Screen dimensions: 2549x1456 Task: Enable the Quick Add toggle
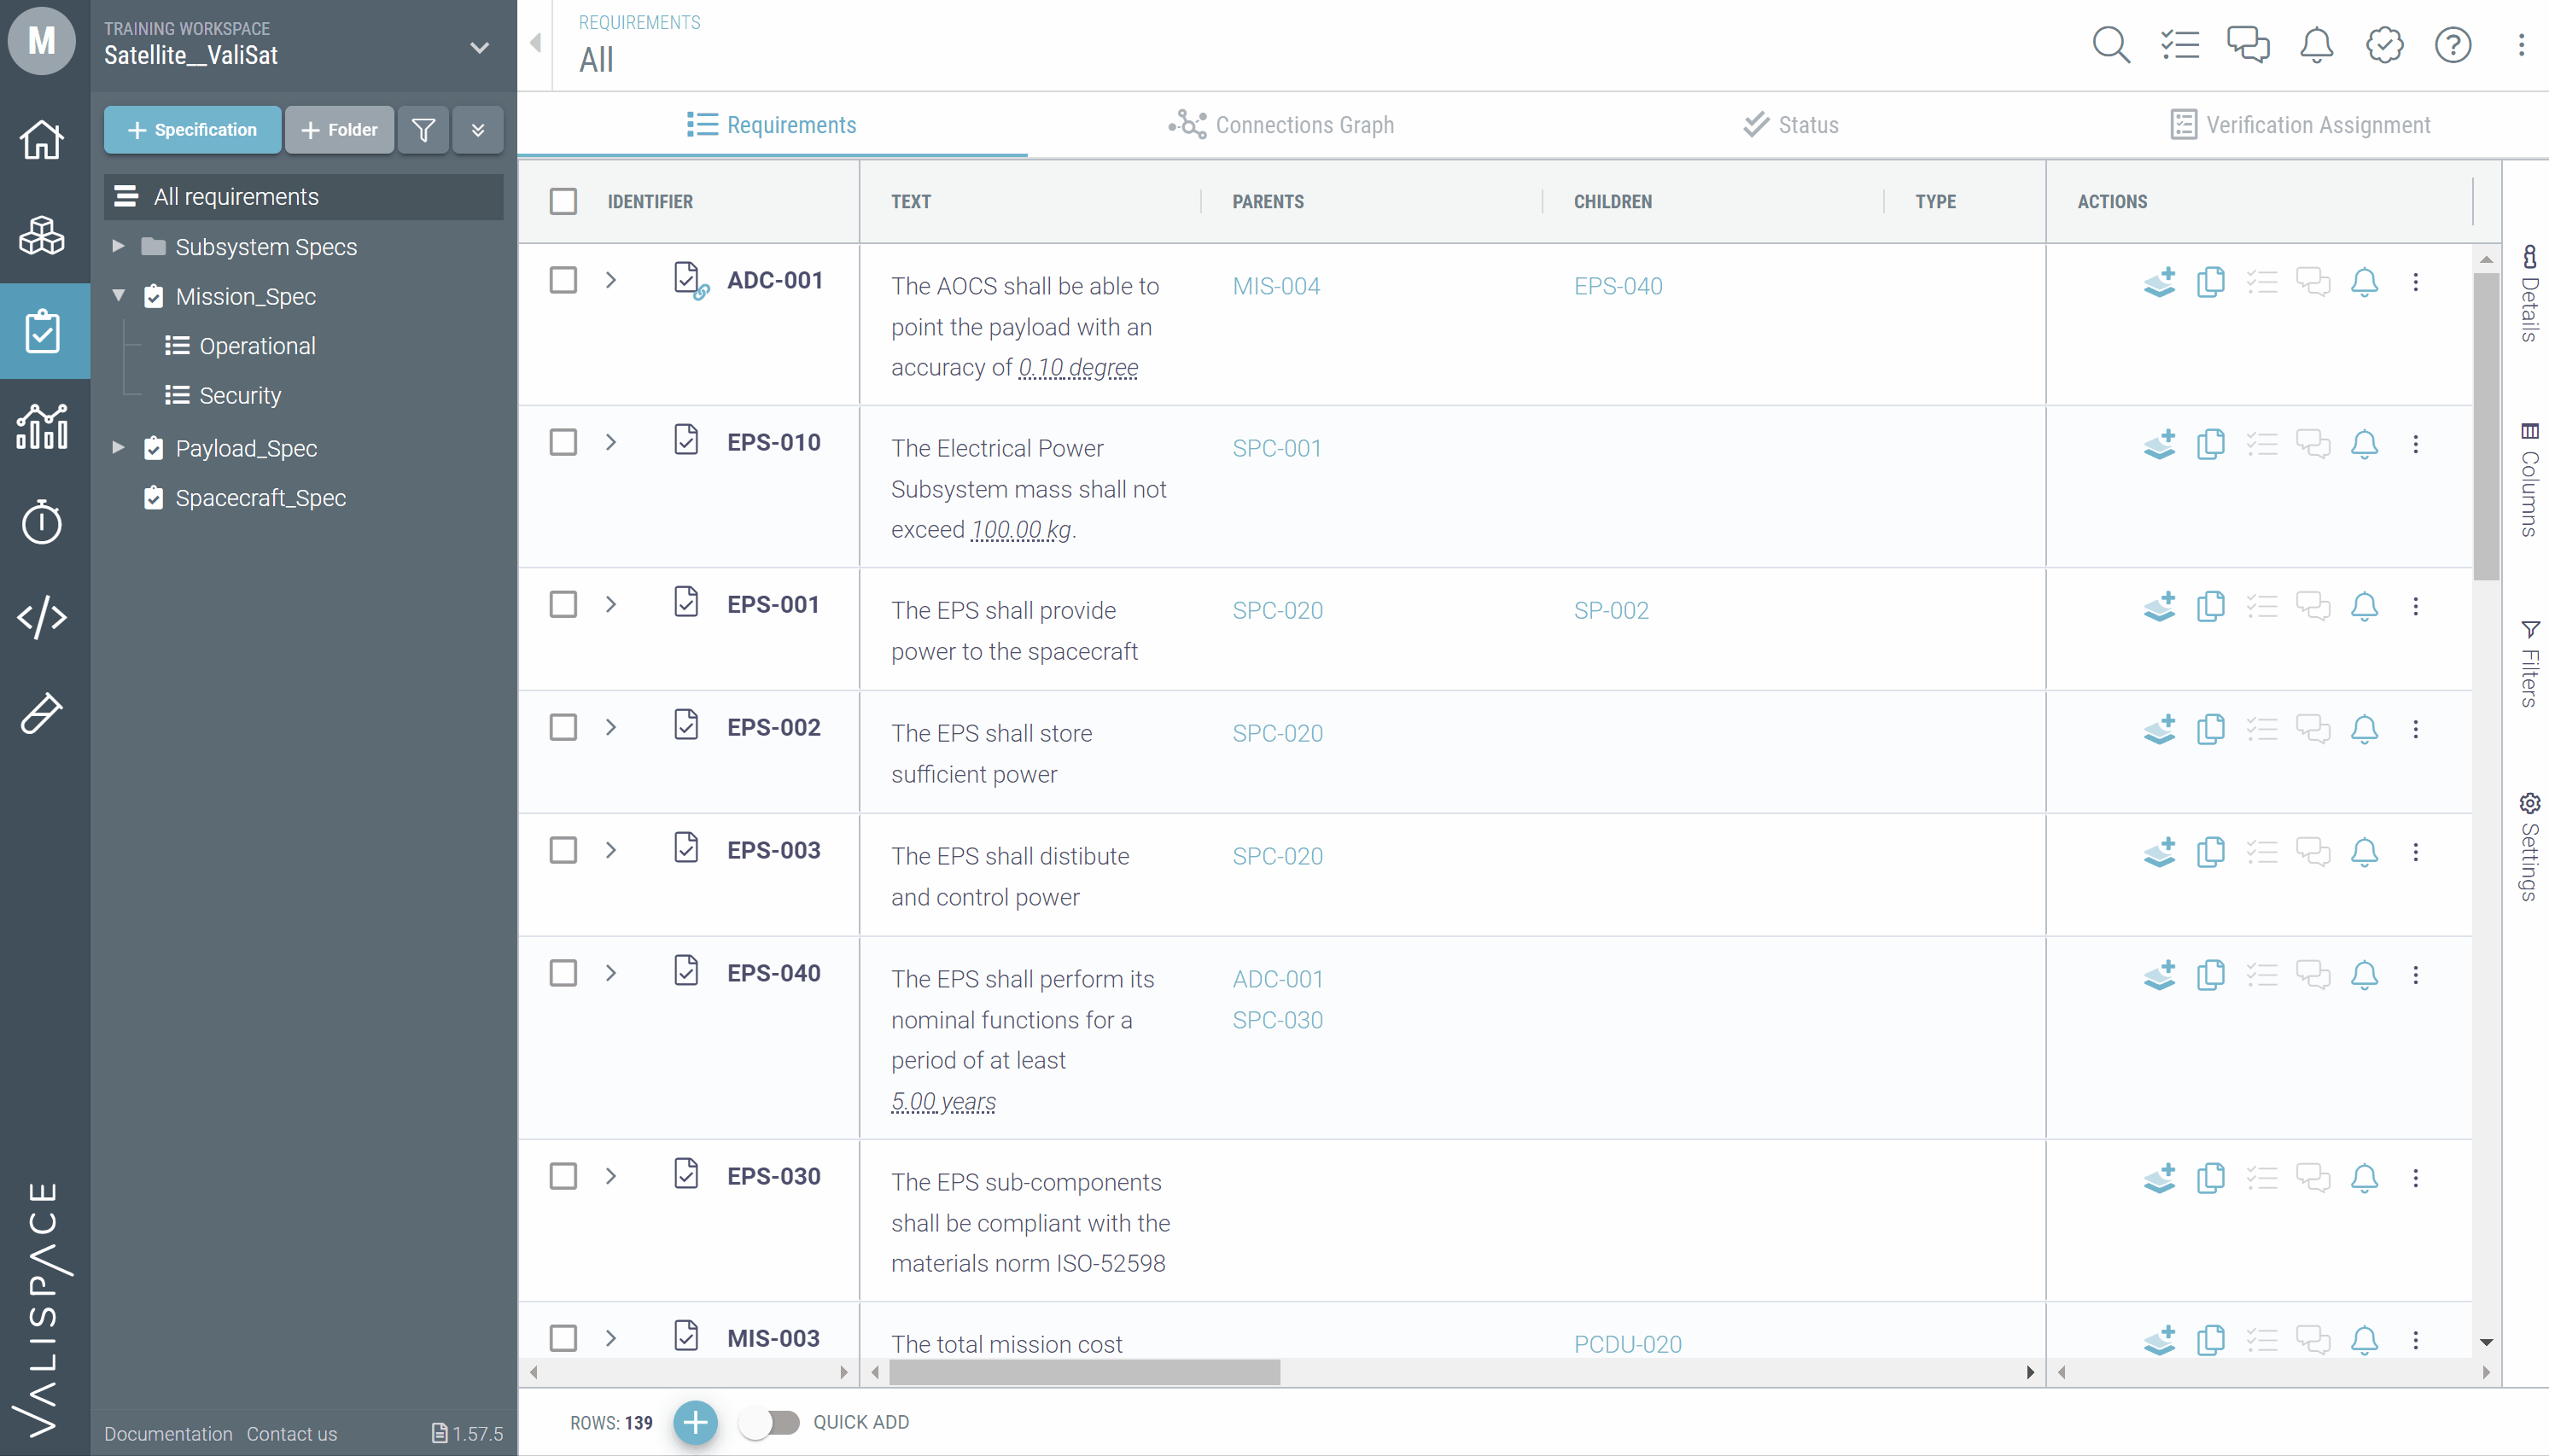[770, 1422]
